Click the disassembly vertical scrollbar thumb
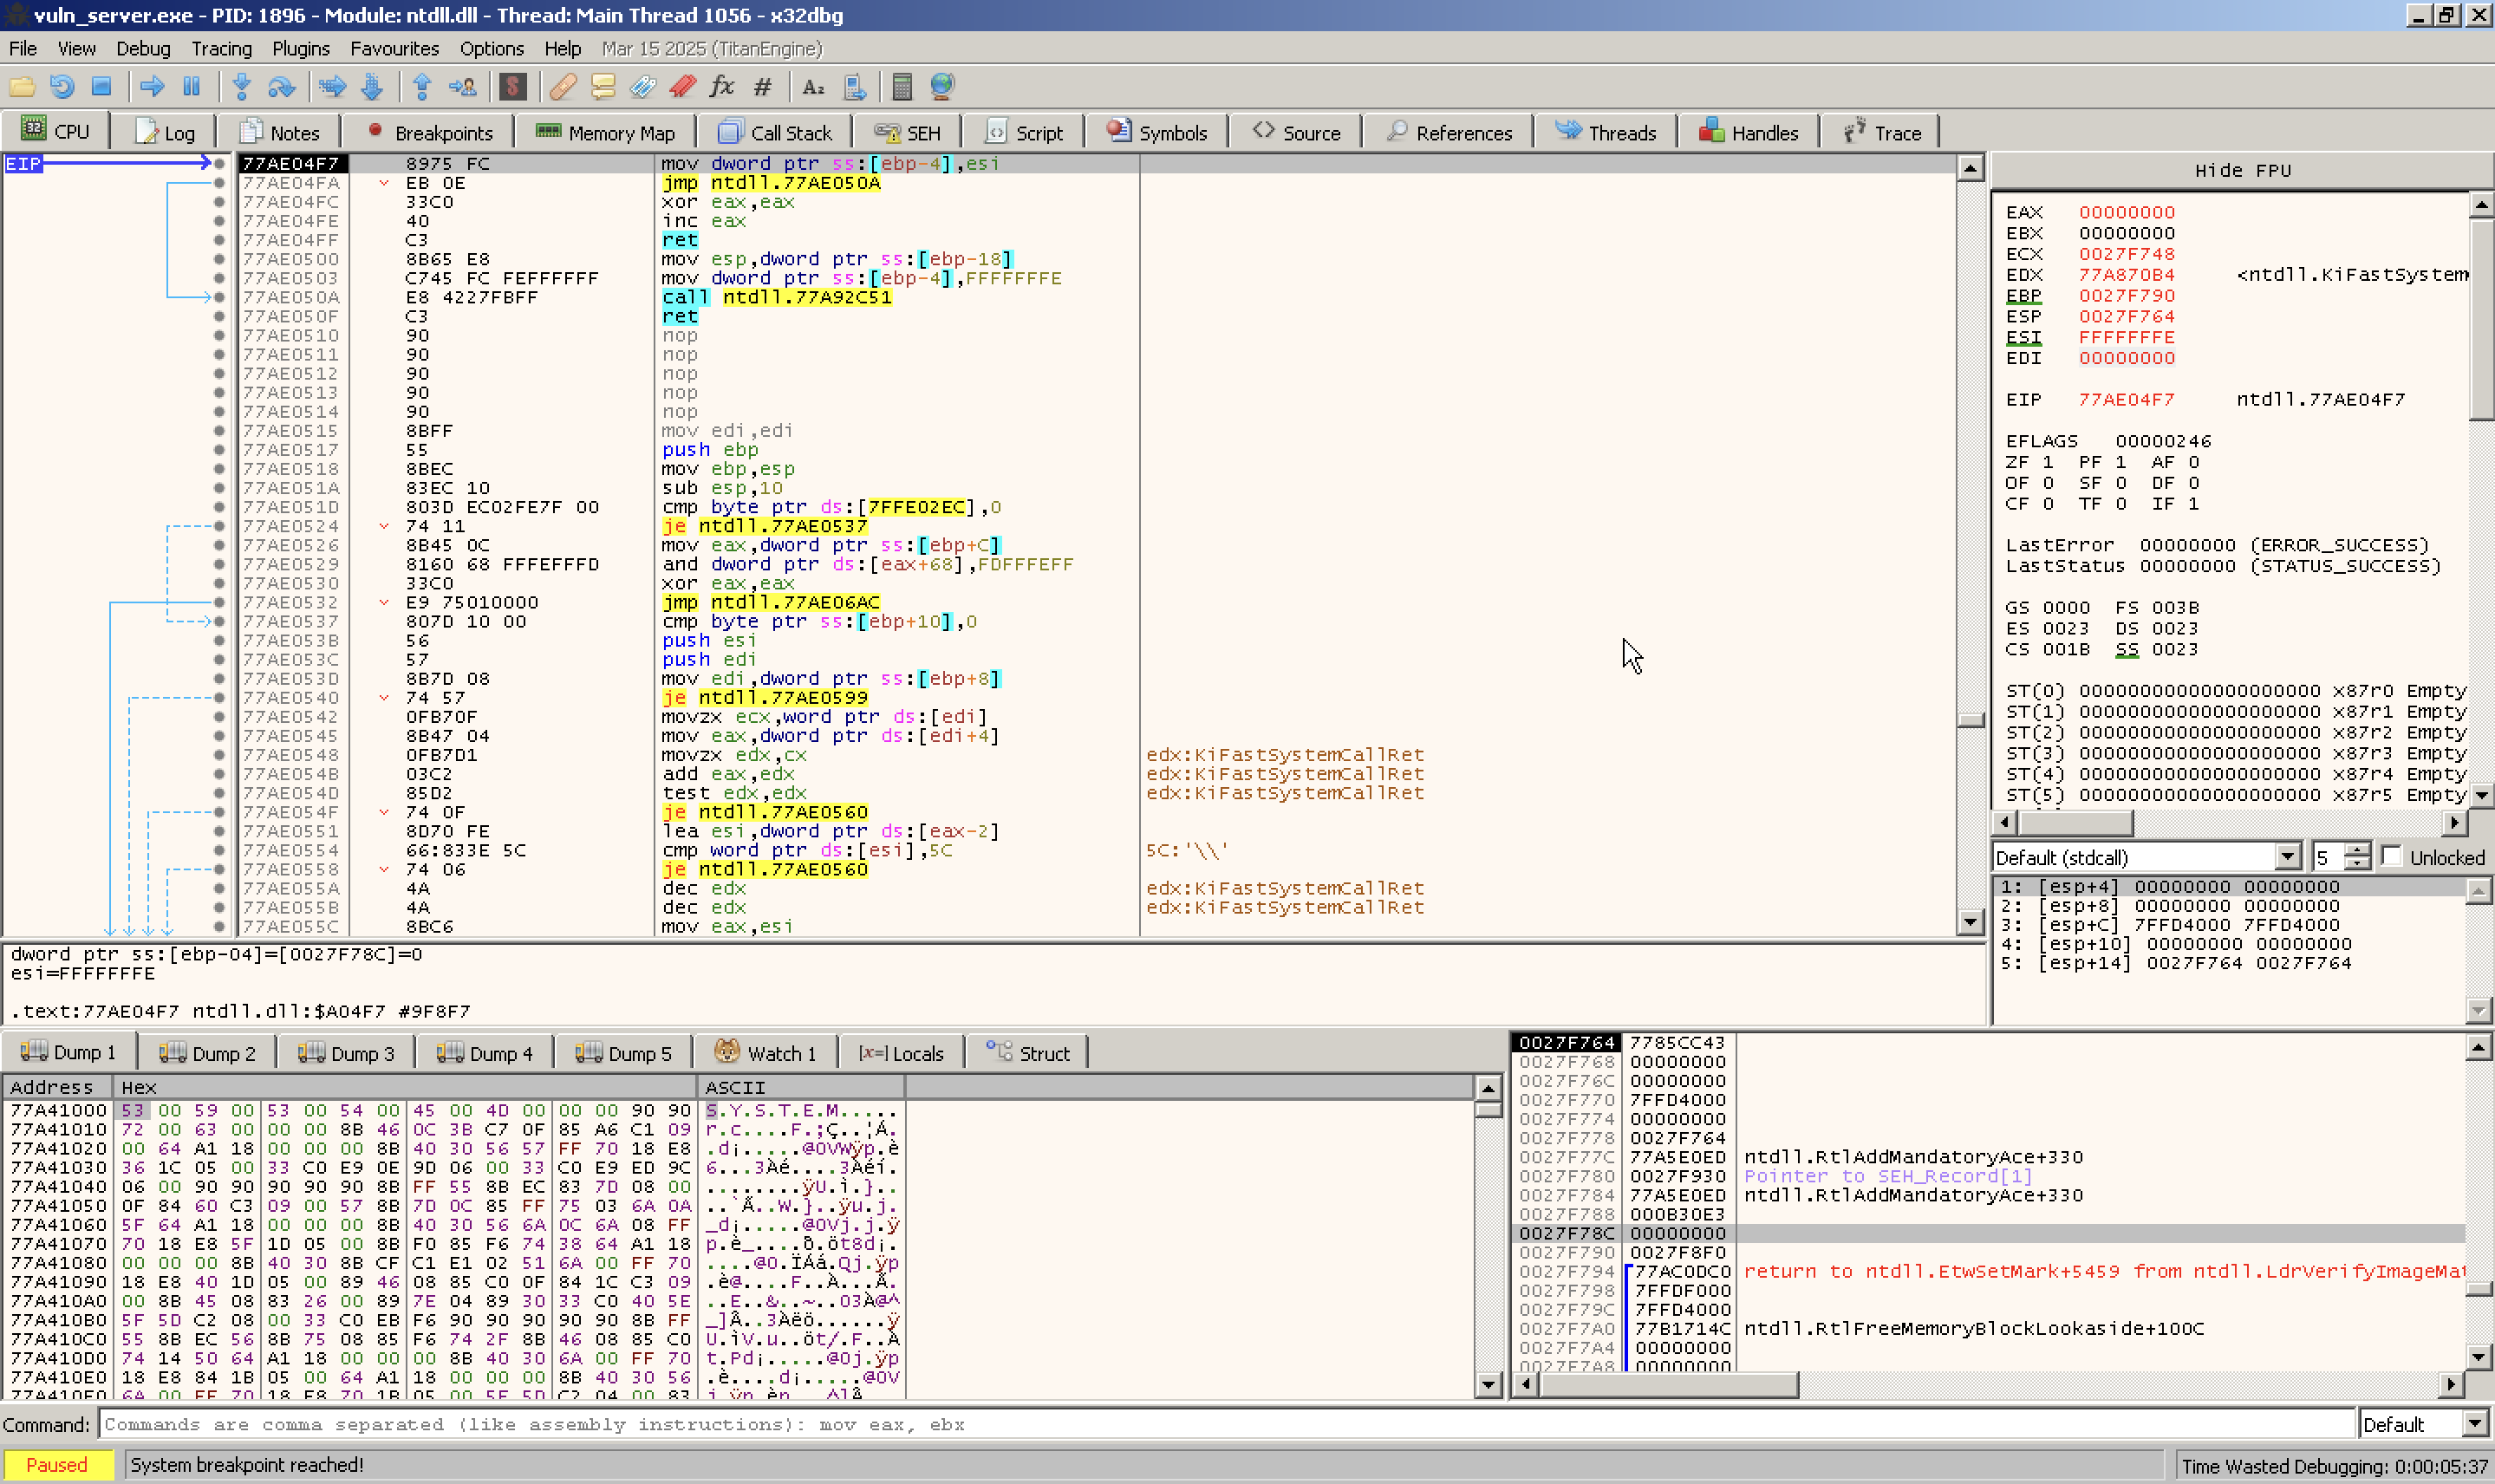The width and height of the screenshot is (2495, 1484). tap(1970, 720)
